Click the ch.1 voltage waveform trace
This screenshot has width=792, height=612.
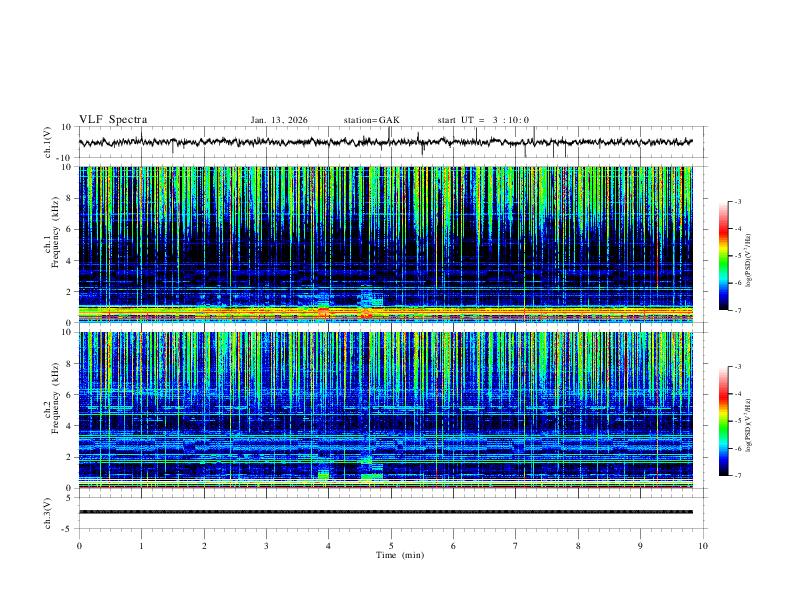coord(385,142)
